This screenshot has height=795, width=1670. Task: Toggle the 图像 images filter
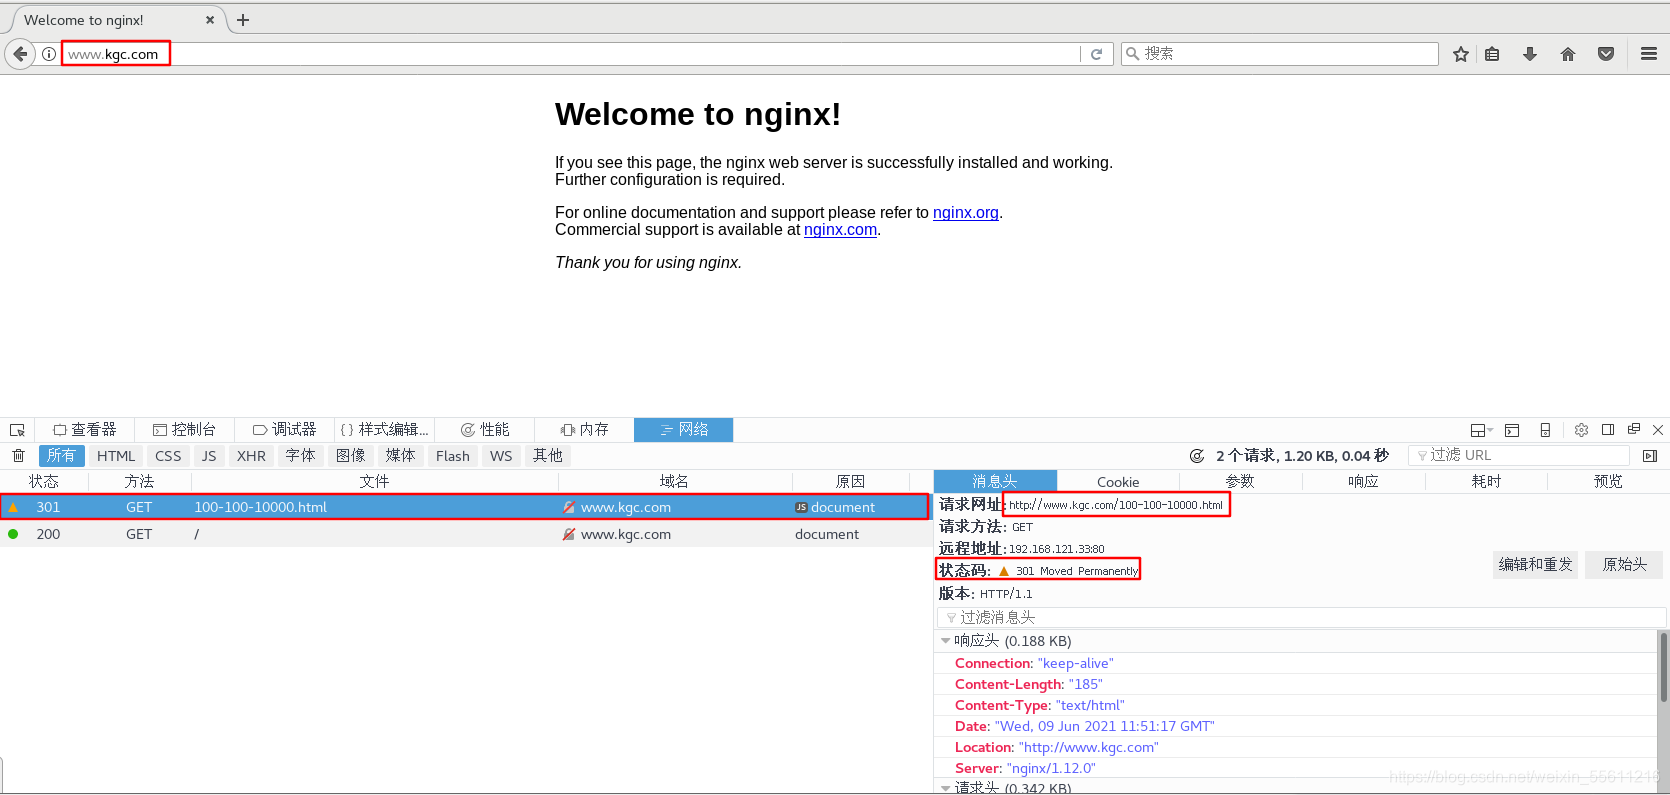coord(350,456)
